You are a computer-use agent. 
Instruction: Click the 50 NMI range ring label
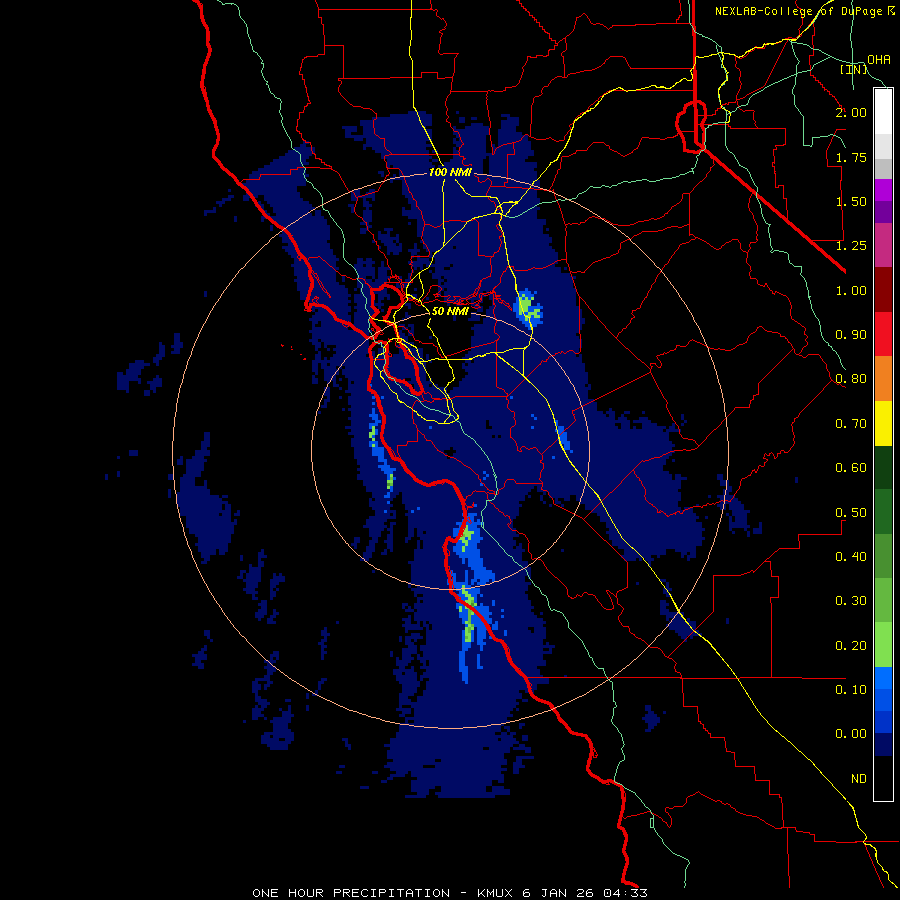click(451, 311)
